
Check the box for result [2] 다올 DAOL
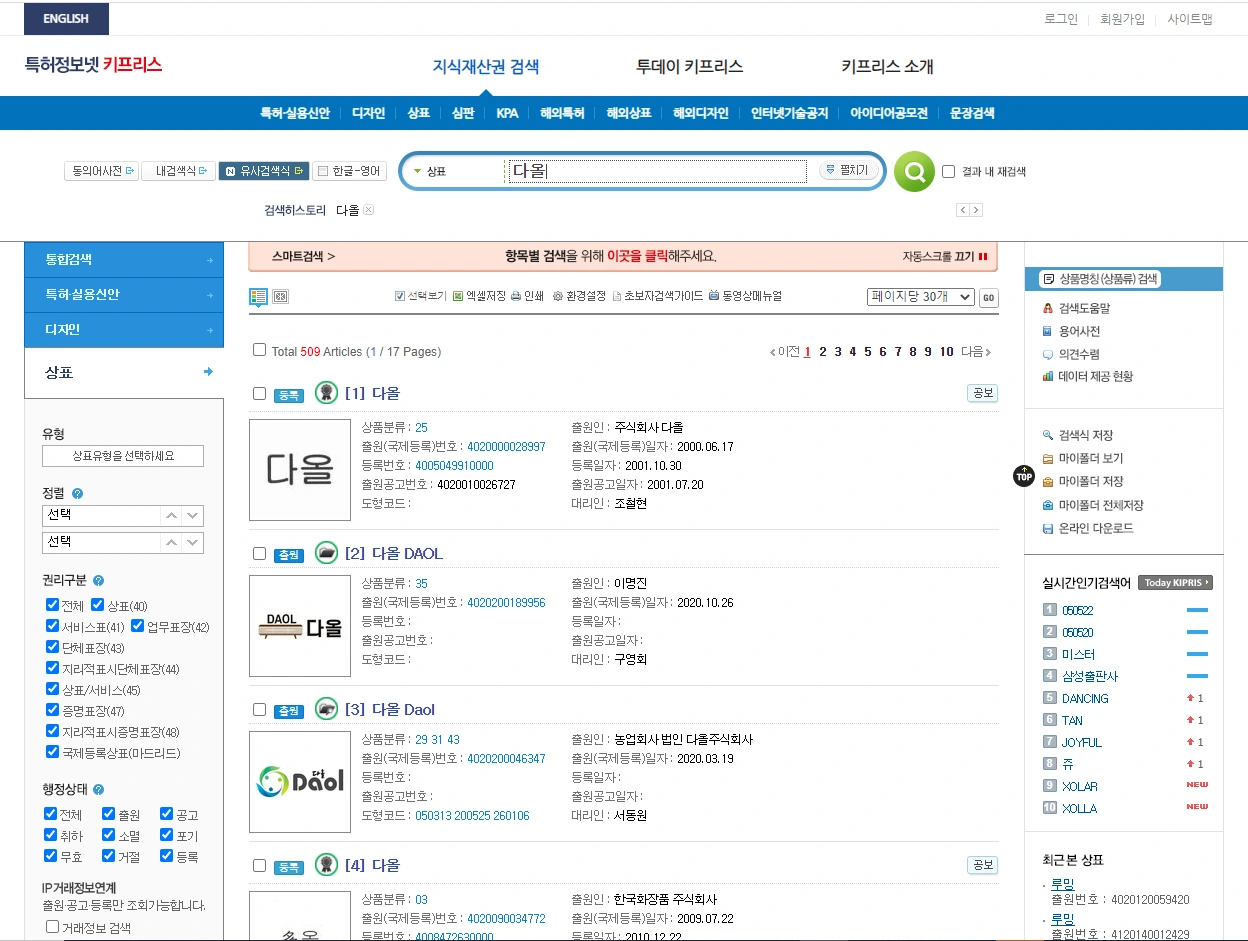coord(260,554)
